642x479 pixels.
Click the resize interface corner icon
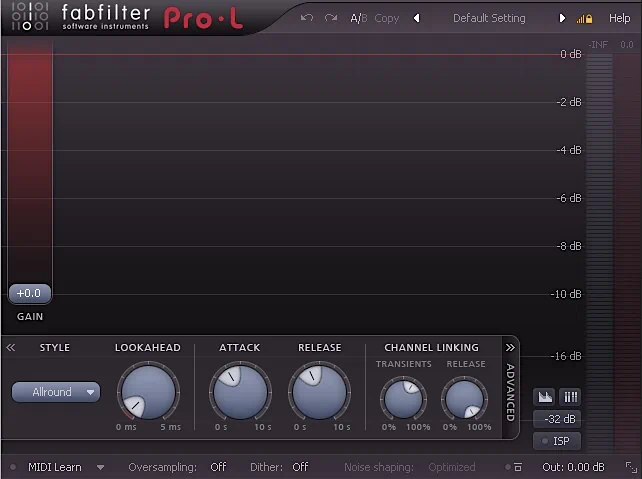631,467
